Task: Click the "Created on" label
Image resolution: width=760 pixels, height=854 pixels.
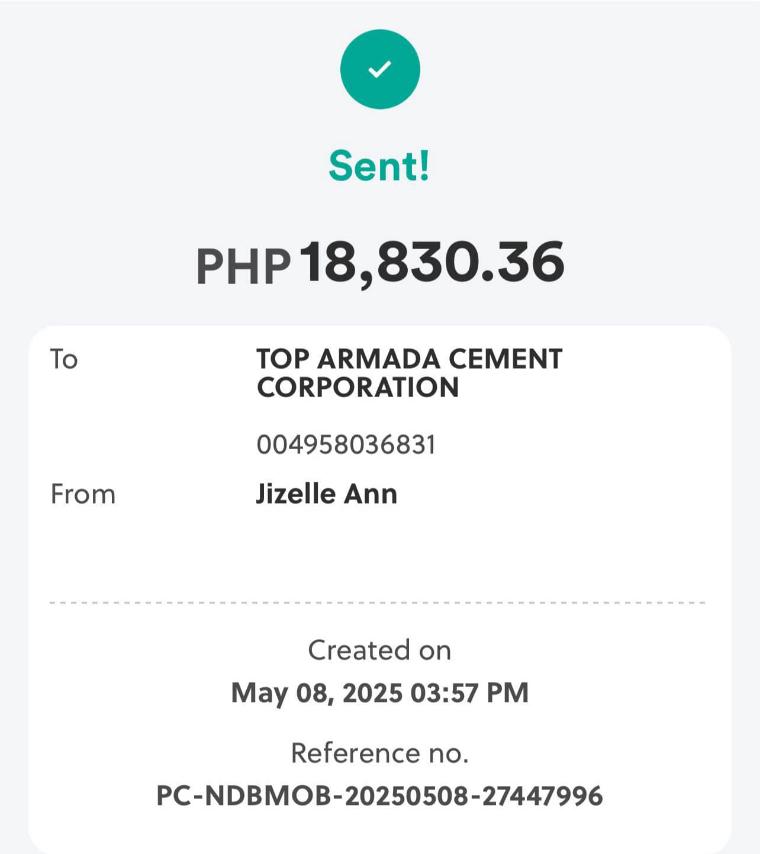Action: point(379,650)
